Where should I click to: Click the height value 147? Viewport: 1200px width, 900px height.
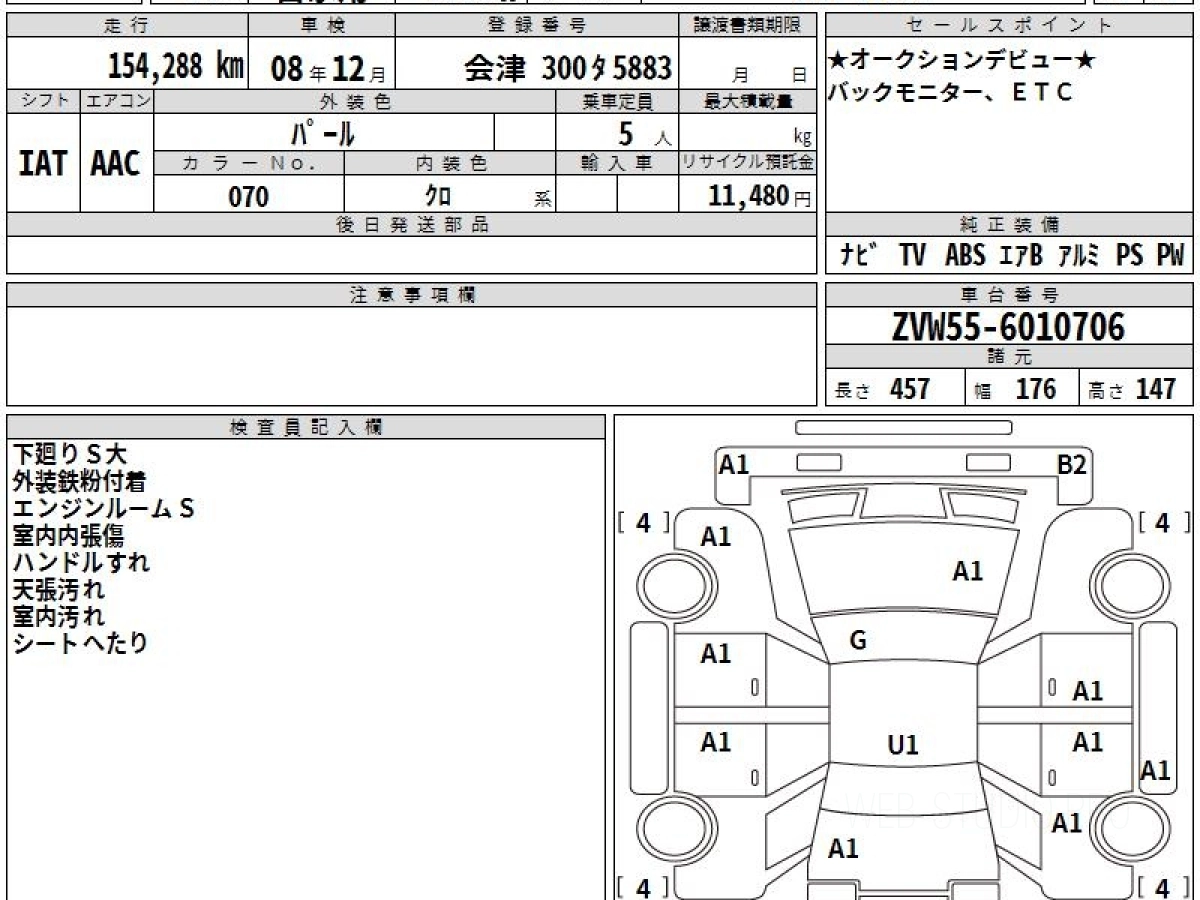pos(1154,388)
